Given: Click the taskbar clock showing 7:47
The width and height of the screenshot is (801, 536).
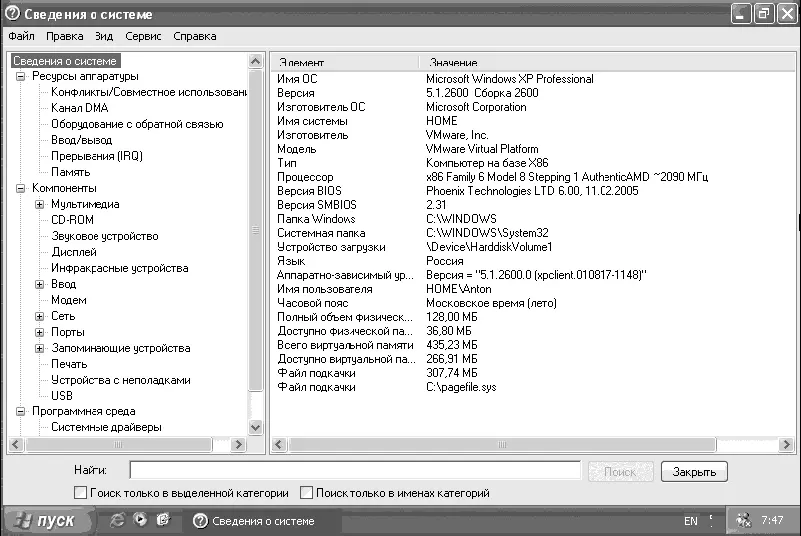Looking at the screenshot, I should [772, 520].
